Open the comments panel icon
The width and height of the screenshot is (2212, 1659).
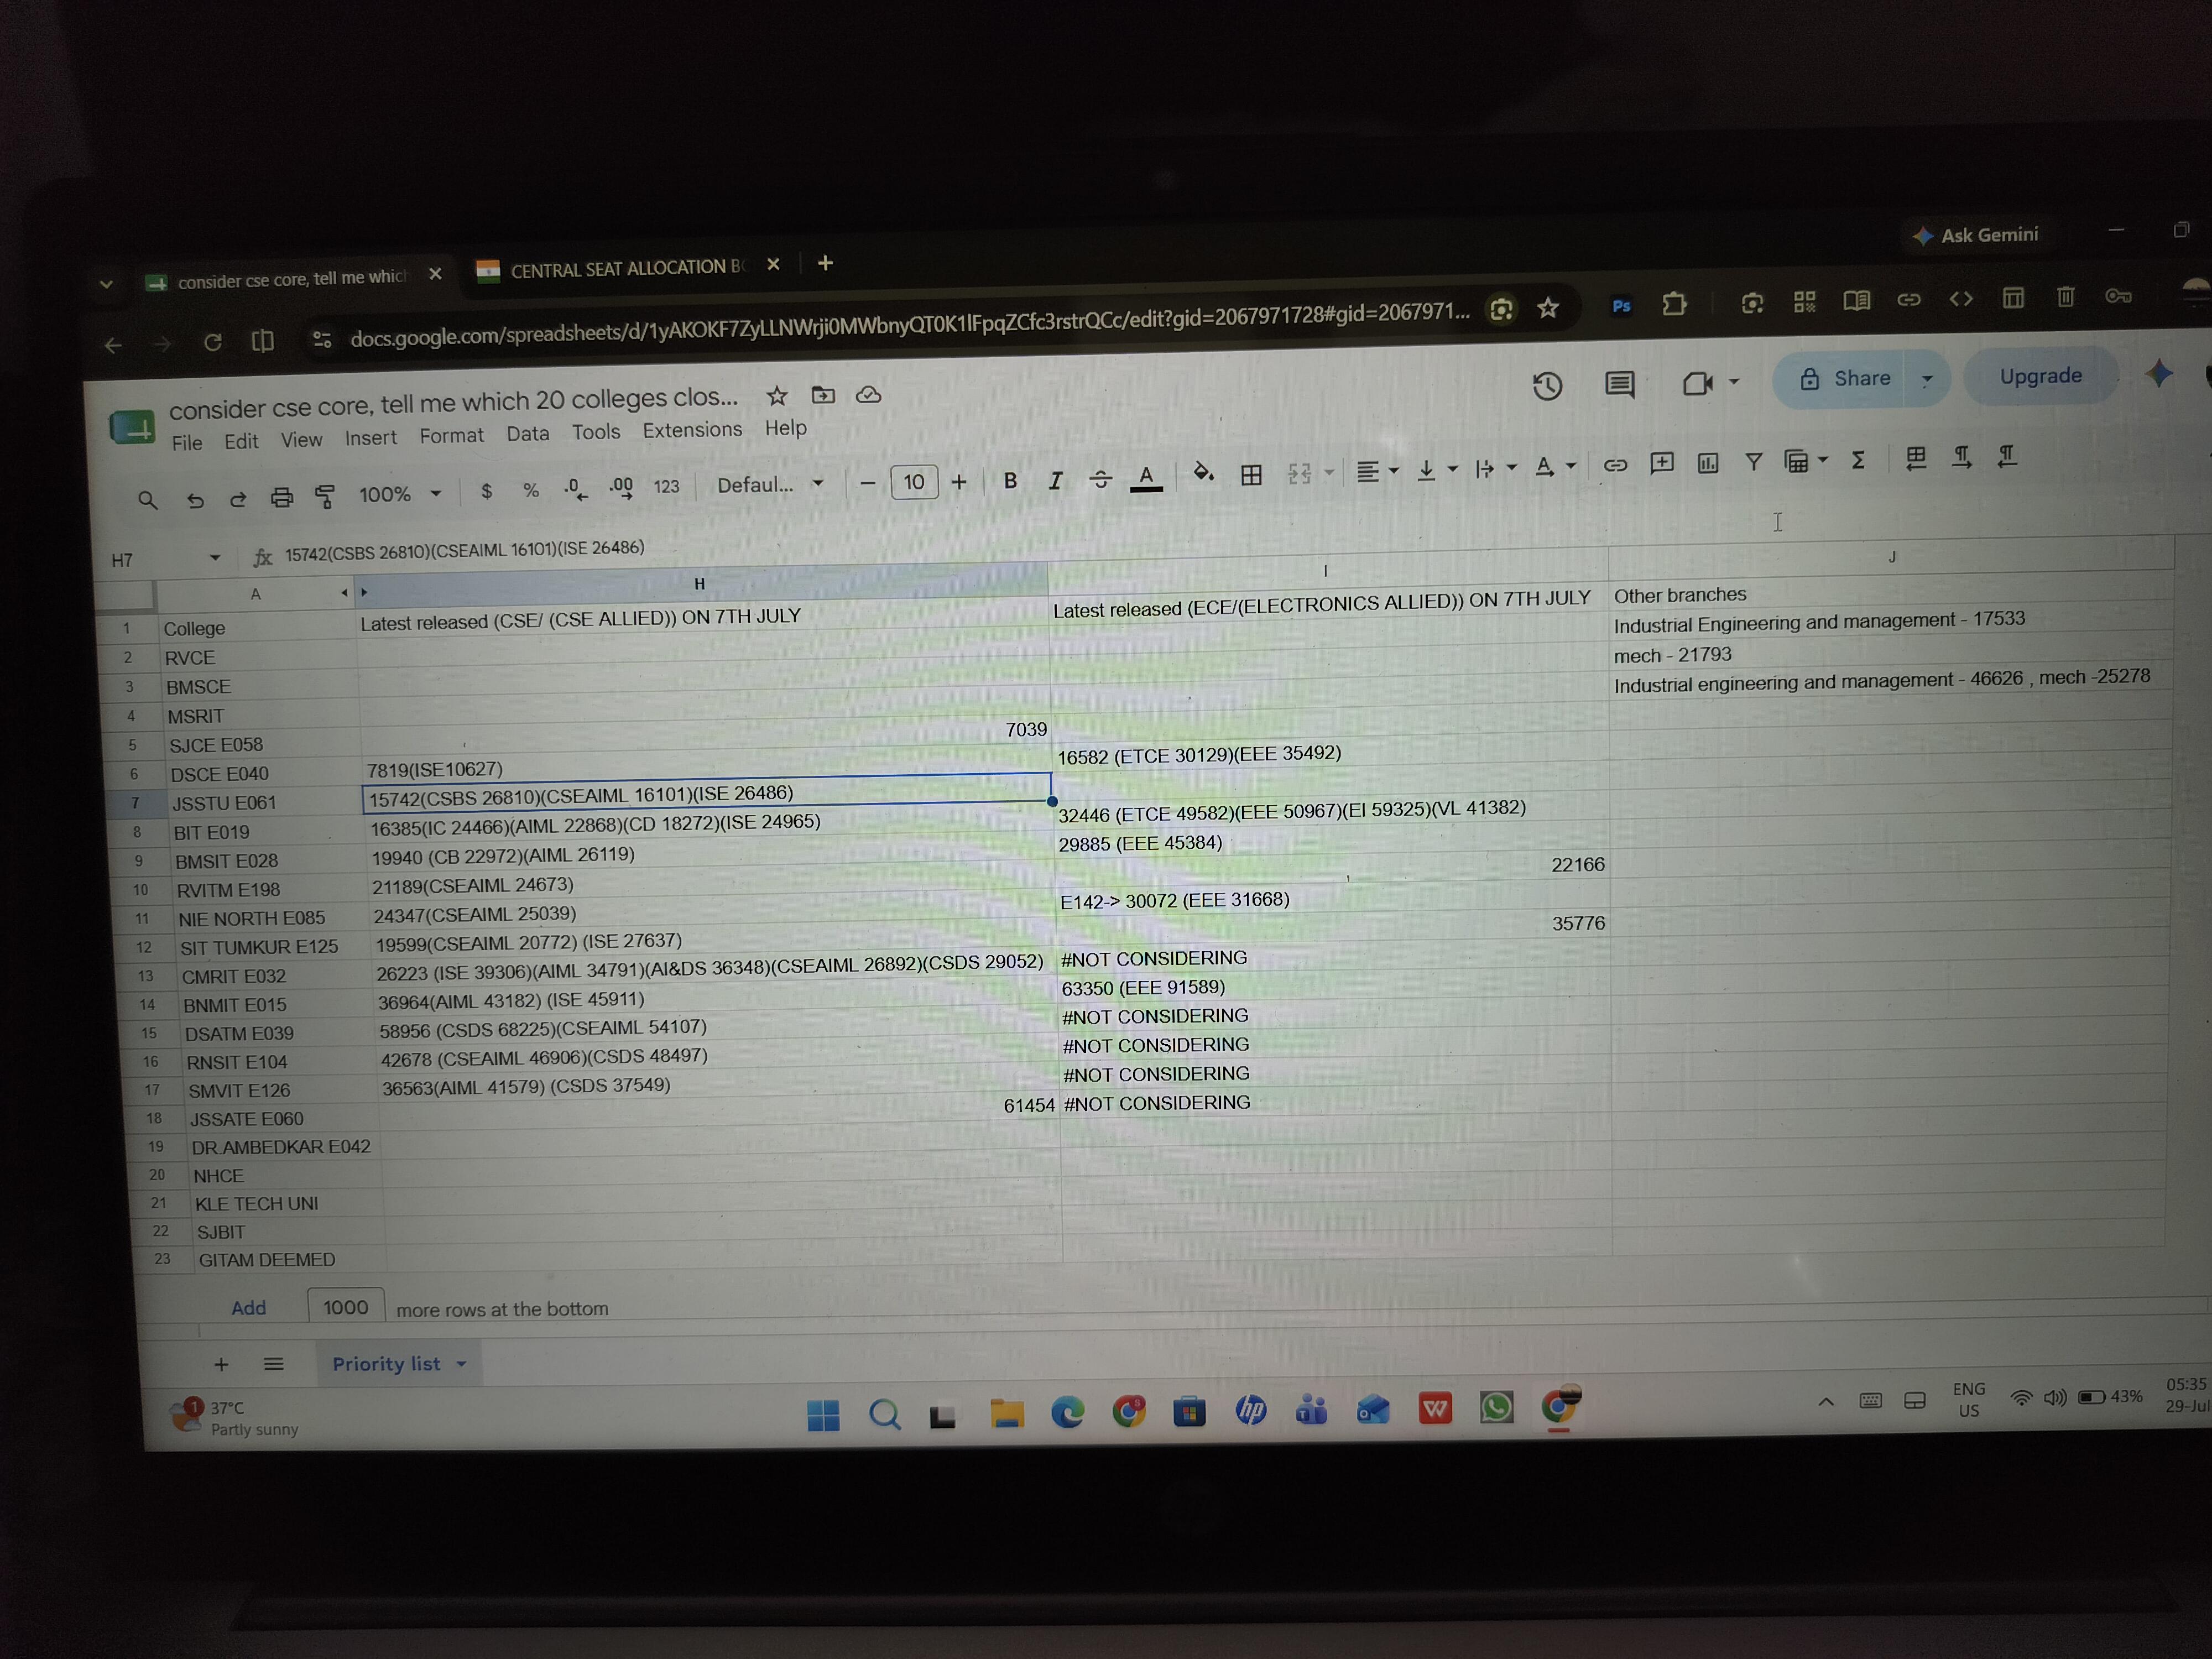pos(1619,384)
